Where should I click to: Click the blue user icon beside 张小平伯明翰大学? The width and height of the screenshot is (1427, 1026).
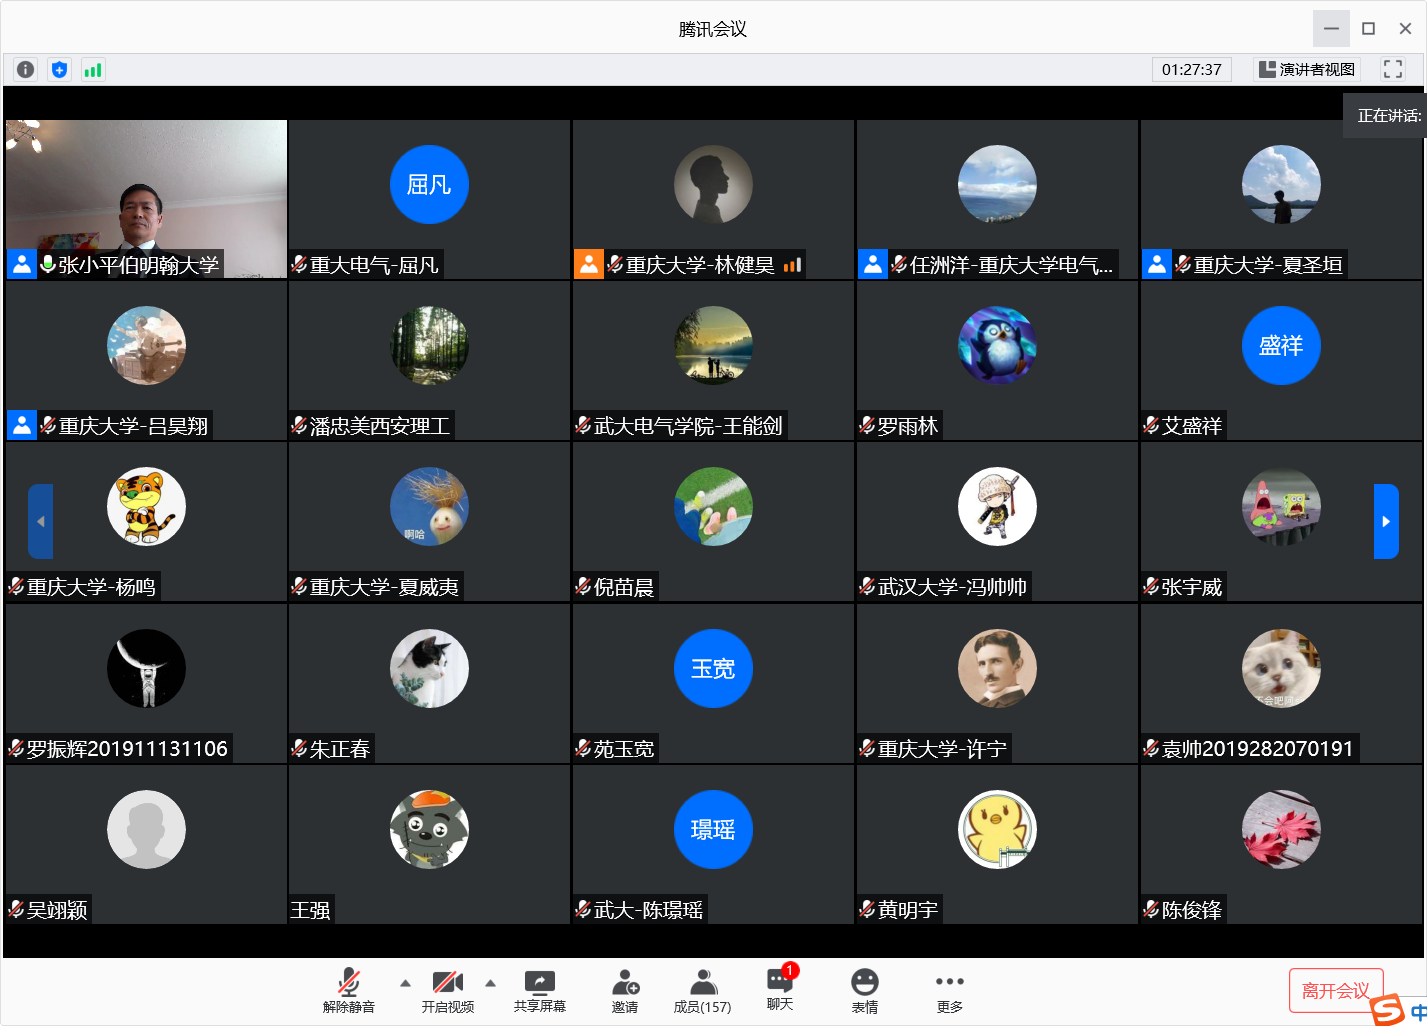tap(22, 264)
